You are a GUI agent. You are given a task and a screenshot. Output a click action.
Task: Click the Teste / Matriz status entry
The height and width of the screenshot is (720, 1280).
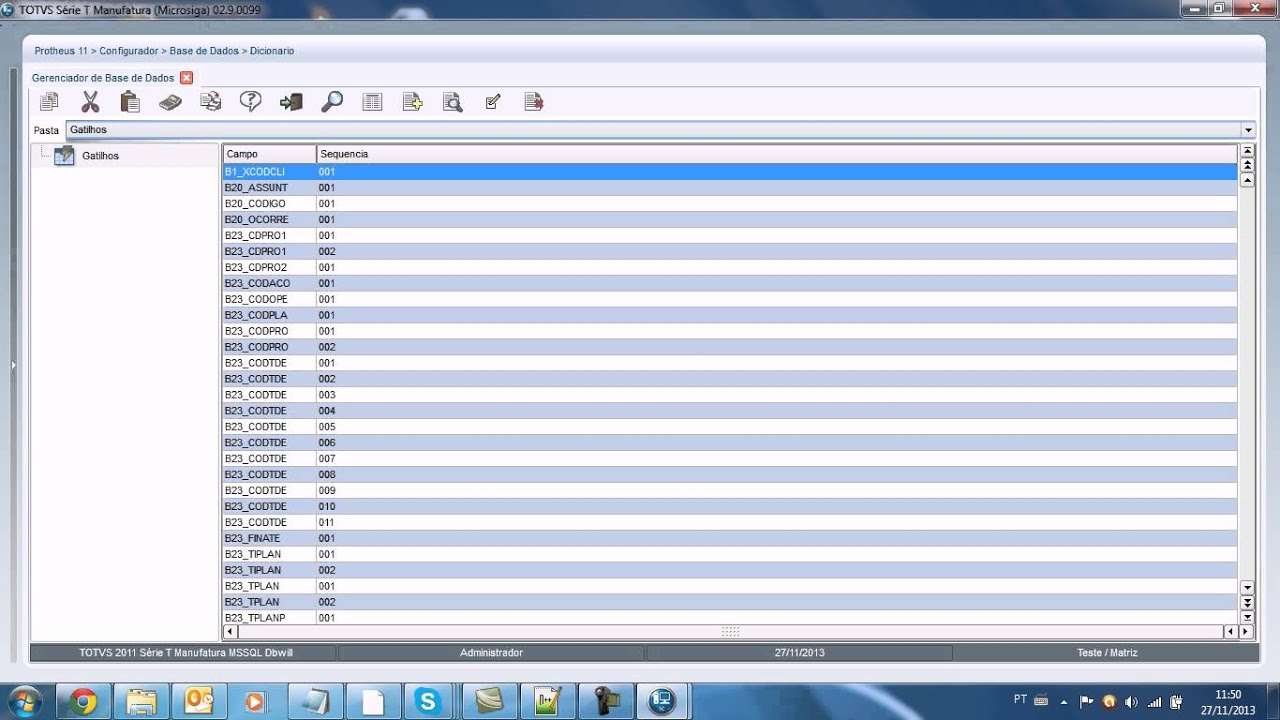1106,653
